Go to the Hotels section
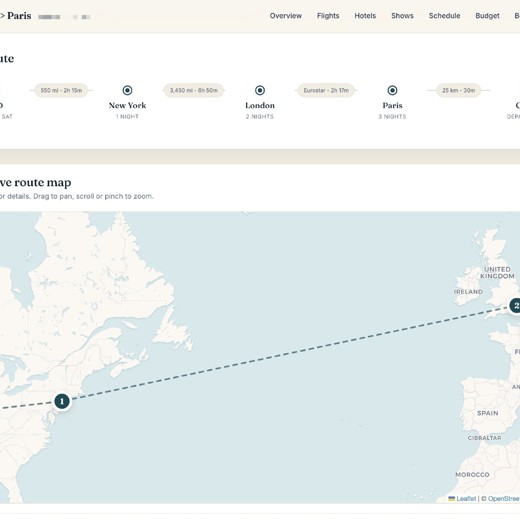Viewport: 520px width, 520px height. pyautogui.click(x=365, y=16)
